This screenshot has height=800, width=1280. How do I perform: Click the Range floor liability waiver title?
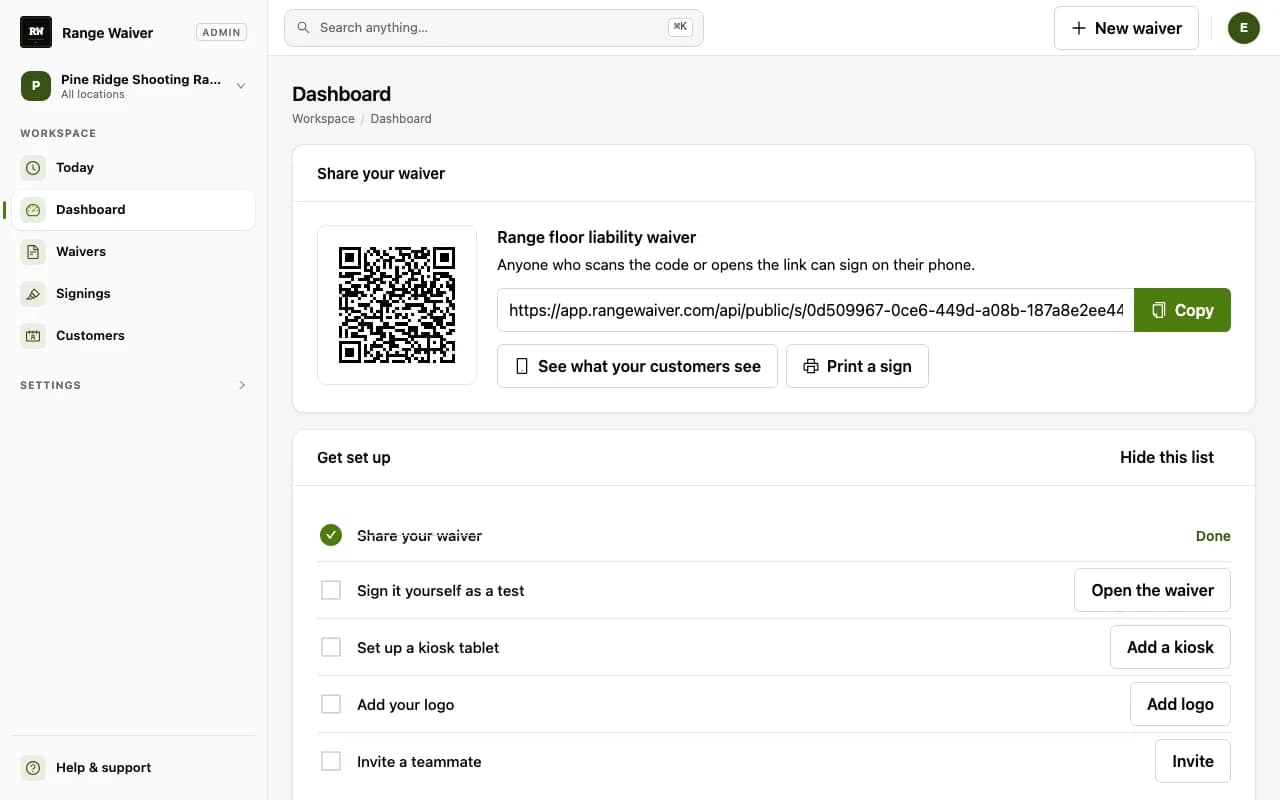(x=597, y=238)
